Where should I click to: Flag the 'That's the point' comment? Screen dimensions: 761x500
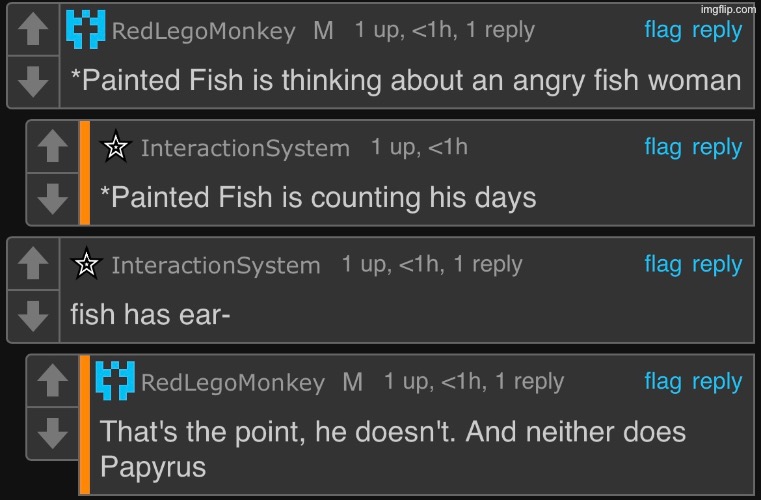[663, 381]
